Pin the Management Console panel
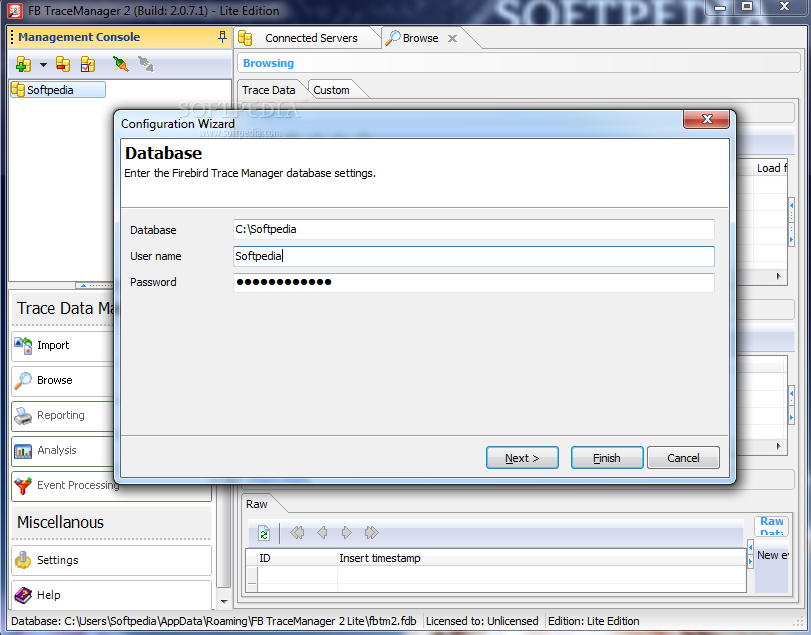The image size is (811, 635). [x=222, y=37]
